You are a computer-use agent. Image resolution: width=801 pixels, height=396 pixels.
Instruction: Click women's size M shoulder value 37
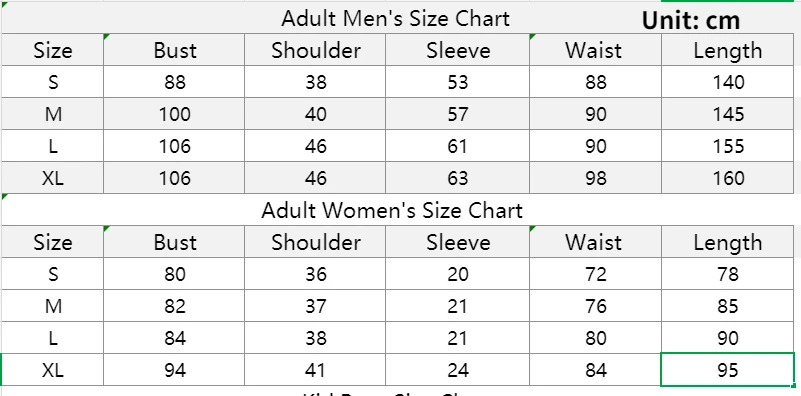[315, 306]
